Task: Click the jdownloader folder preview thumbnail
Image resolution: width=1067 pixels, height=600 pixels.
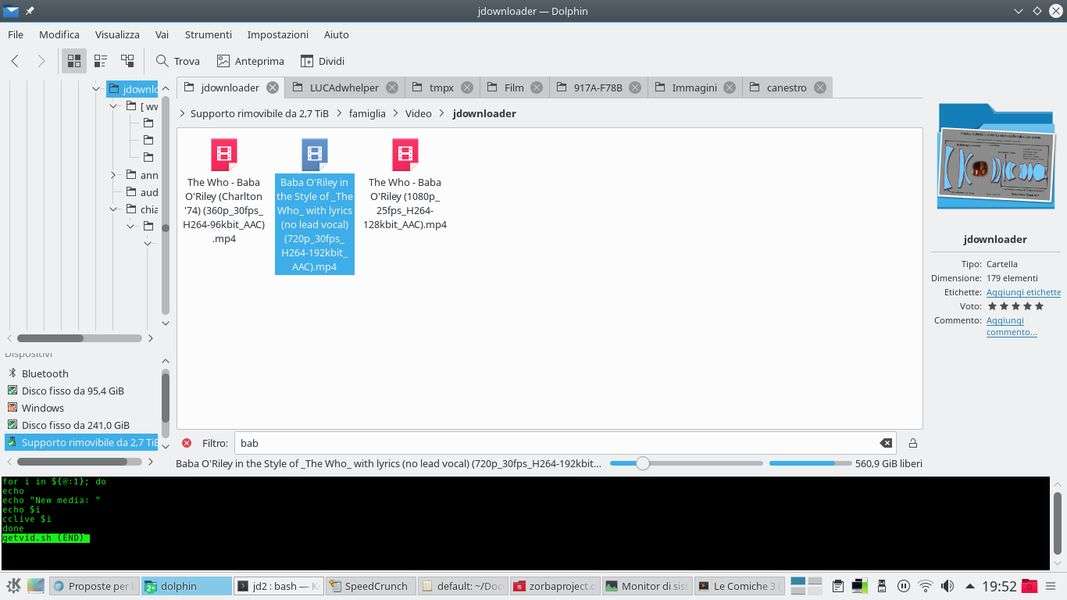Action: 996,156
